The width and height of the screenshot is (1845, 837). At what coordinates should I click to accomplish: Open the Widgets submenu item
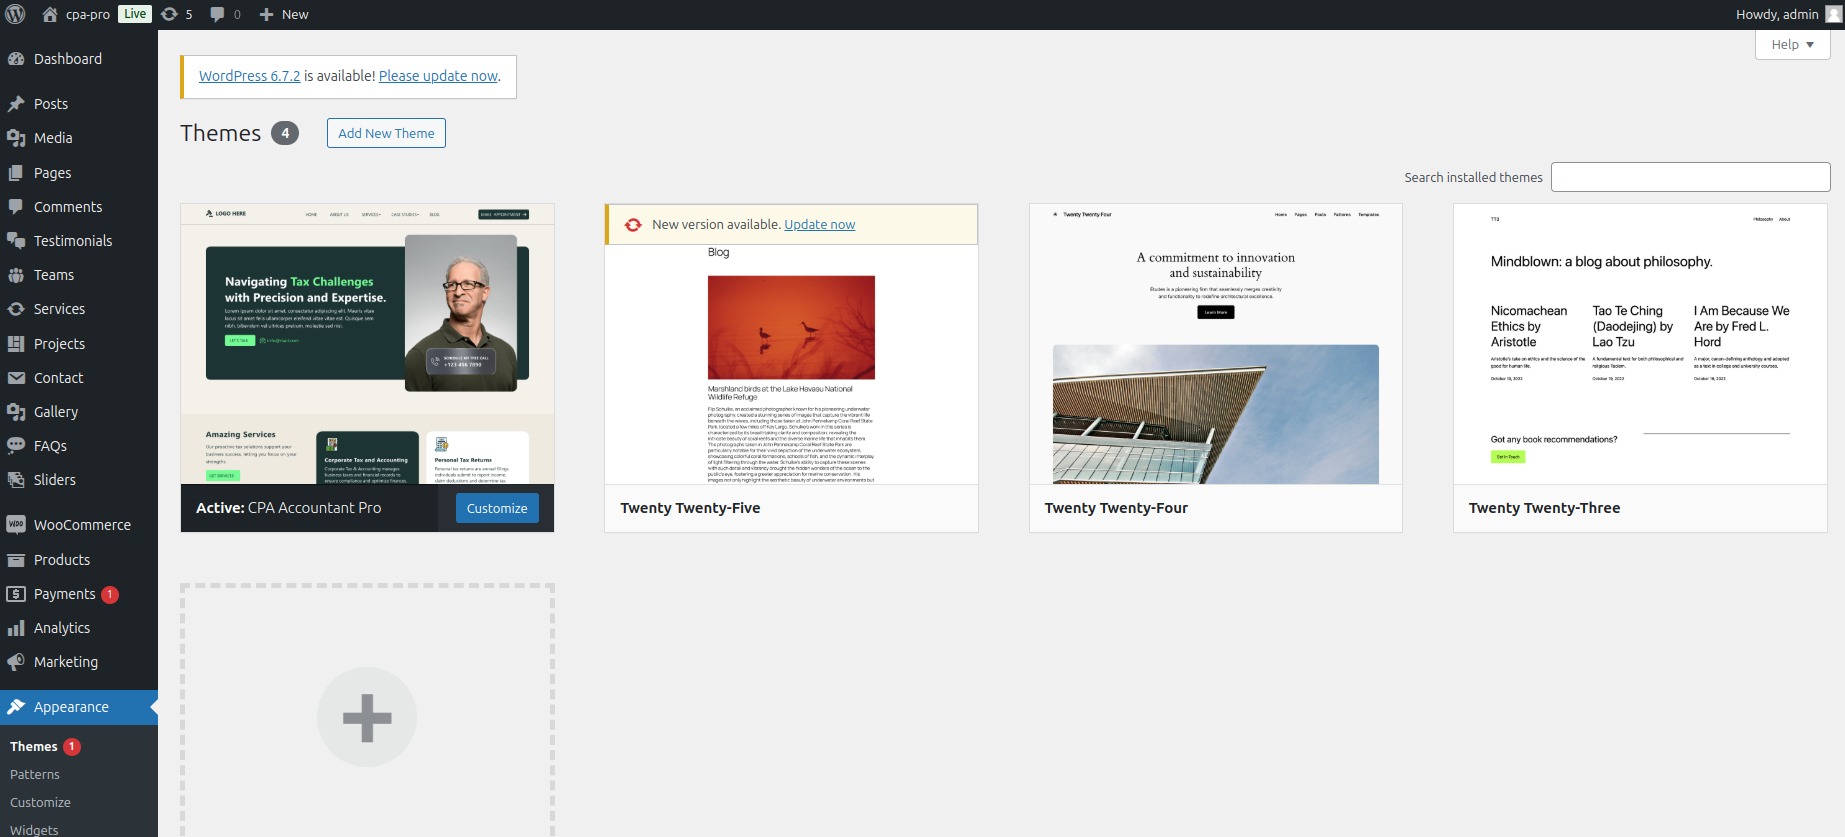click(34, 830)
